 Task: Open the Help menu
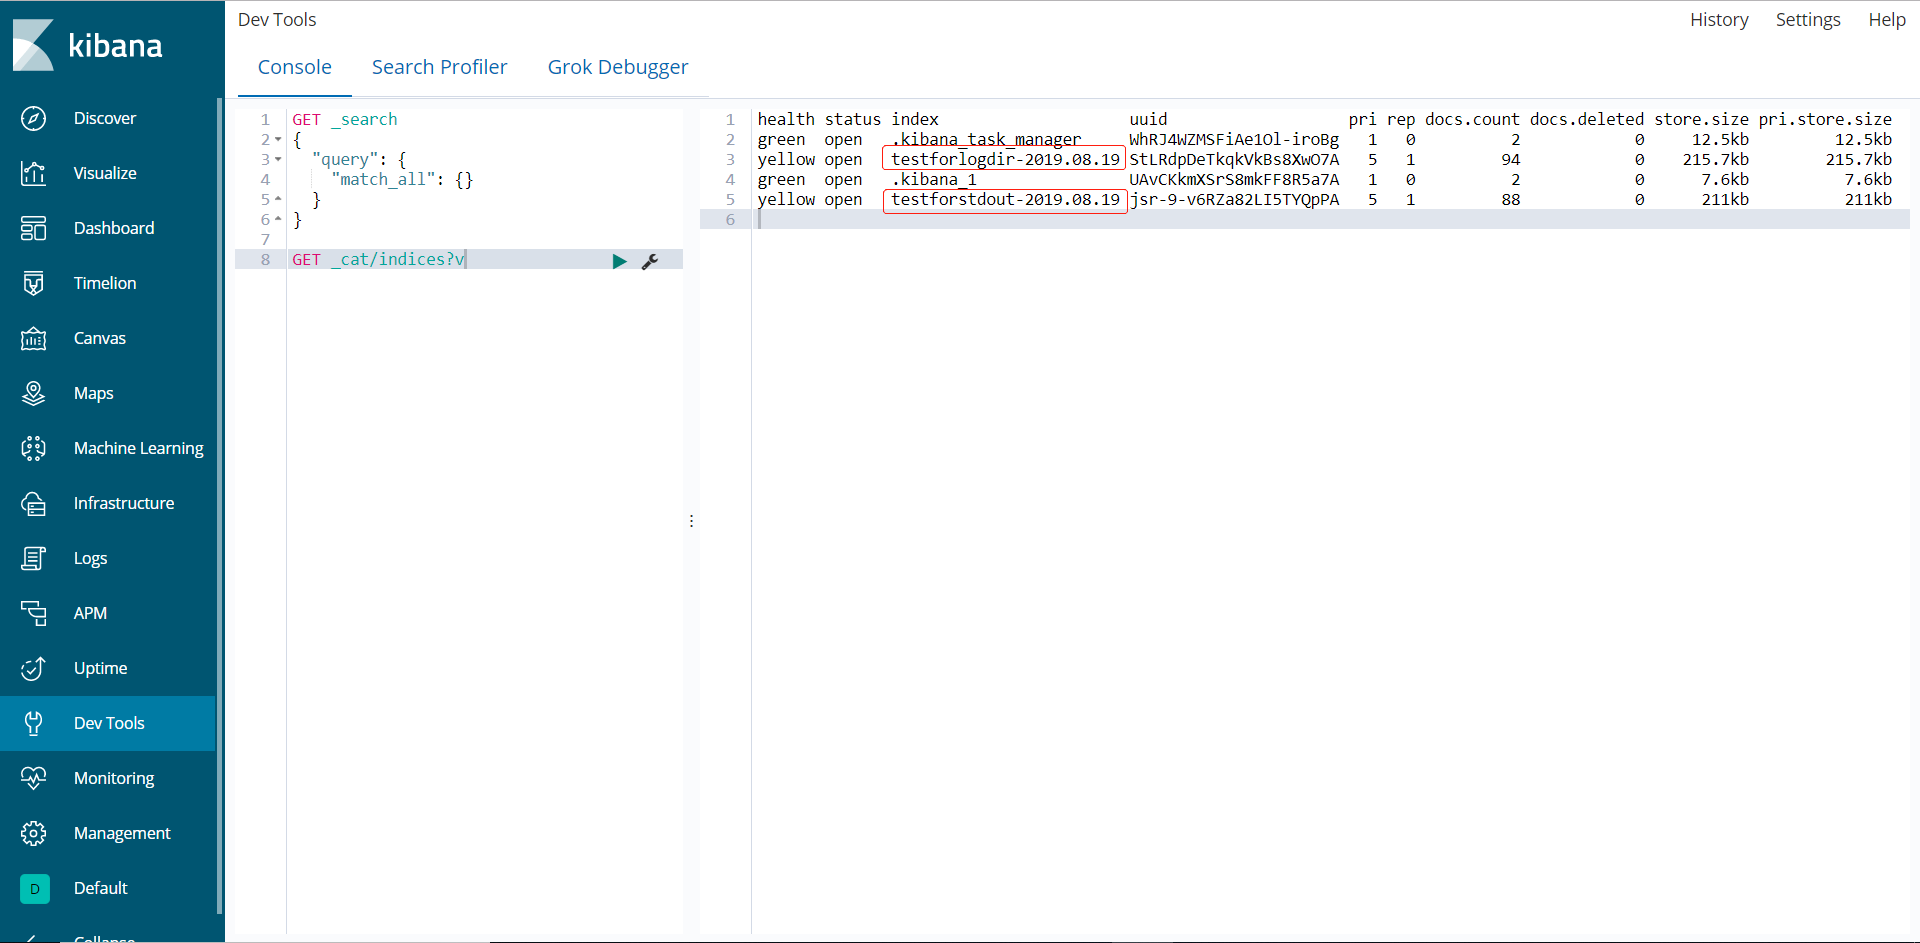pos(1887,20)
